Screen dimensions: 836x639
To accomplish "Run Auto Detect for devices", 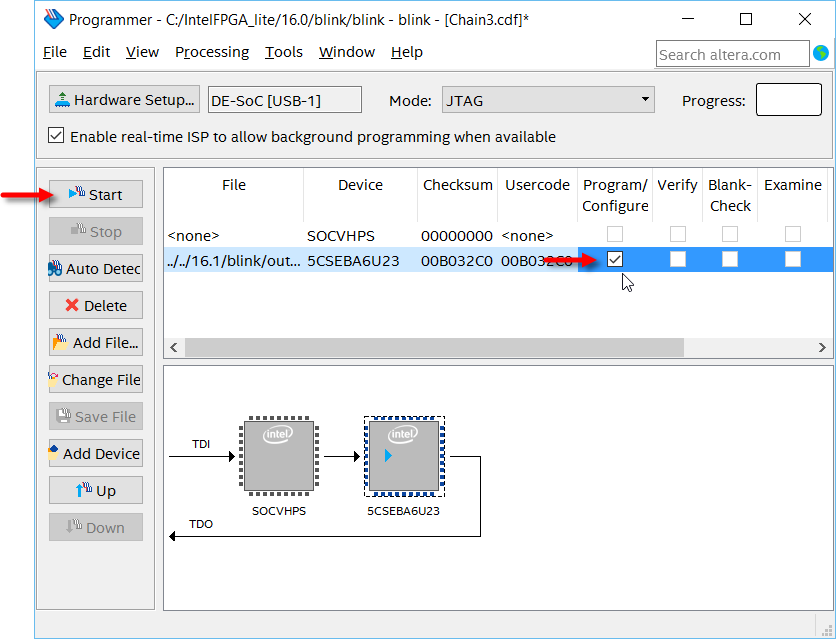I will [96, 269].
